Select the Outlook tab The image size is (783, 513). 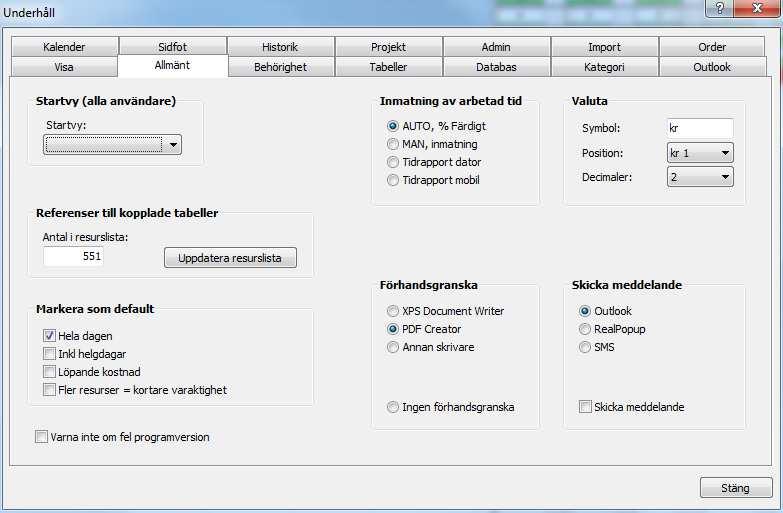(712, 67)
